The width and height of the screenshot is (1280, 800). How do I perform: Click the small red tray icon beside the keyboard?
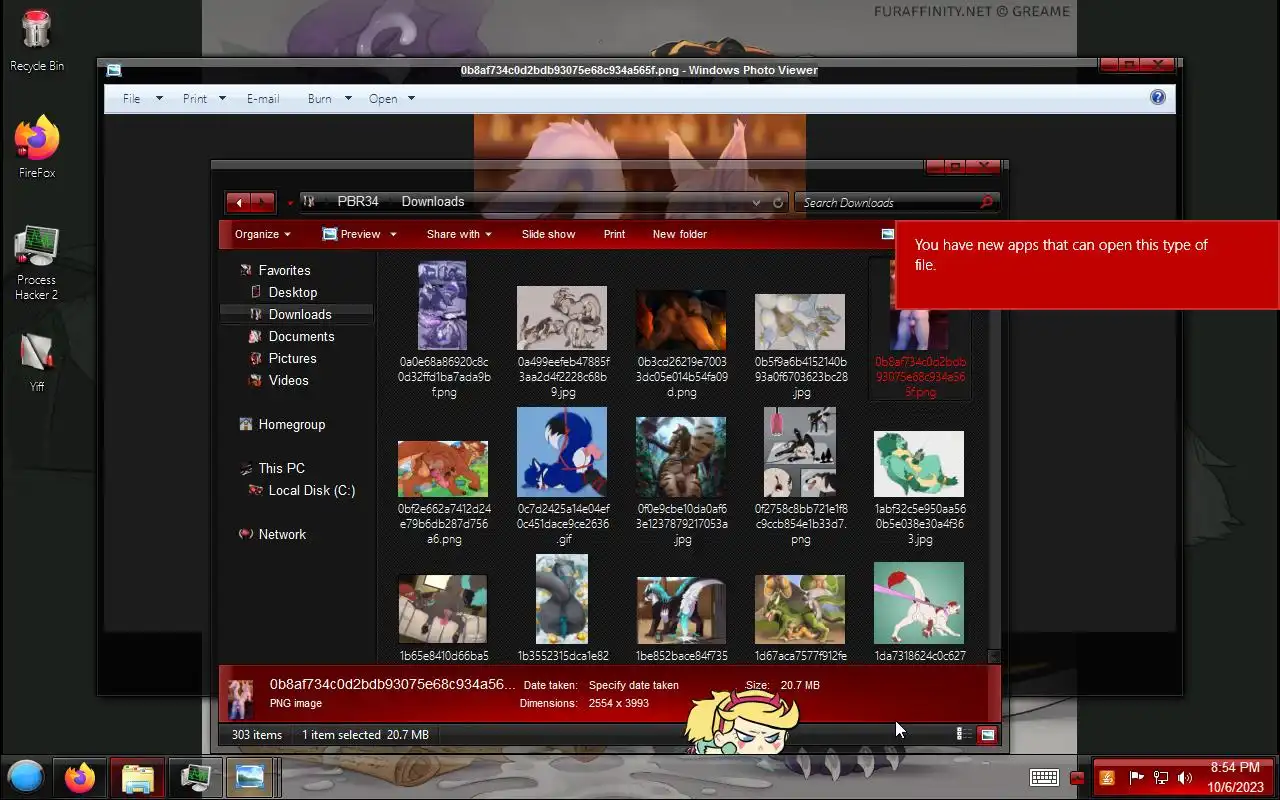coord(1077,778)
